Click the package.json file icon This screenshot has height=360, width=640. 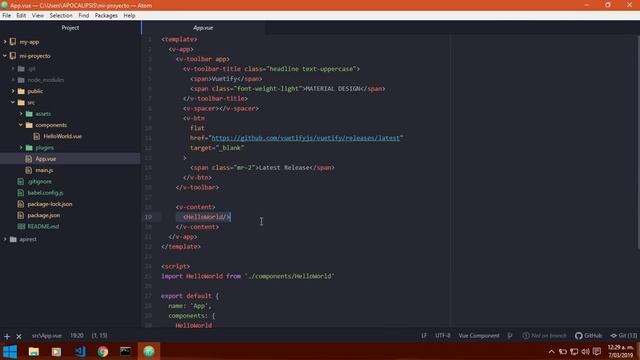coord(21,215)
